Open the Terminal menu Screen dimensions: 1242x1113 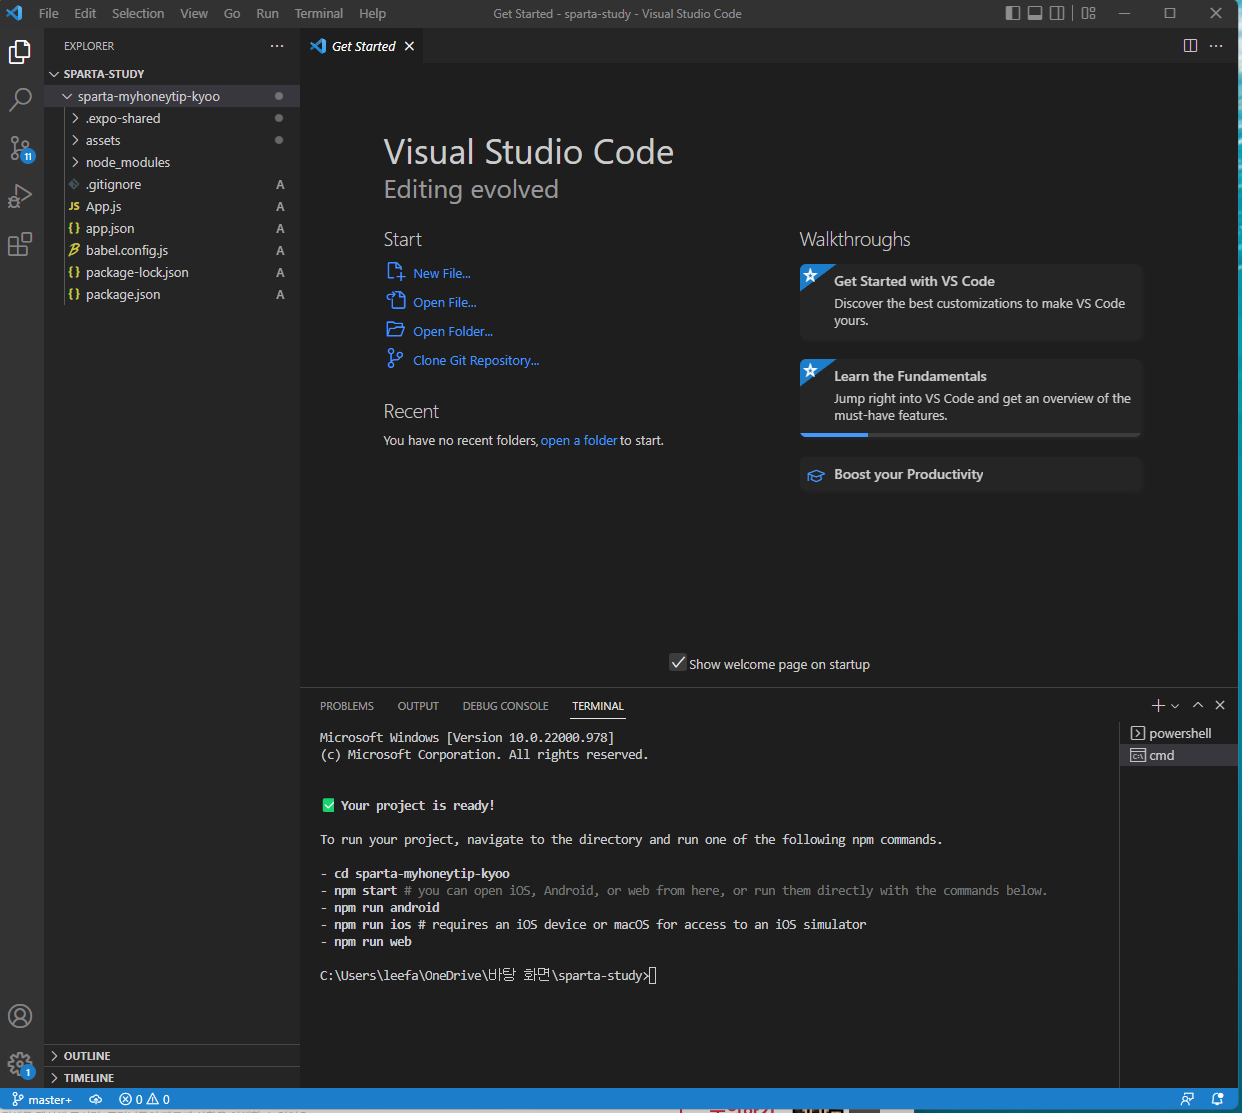319,13
